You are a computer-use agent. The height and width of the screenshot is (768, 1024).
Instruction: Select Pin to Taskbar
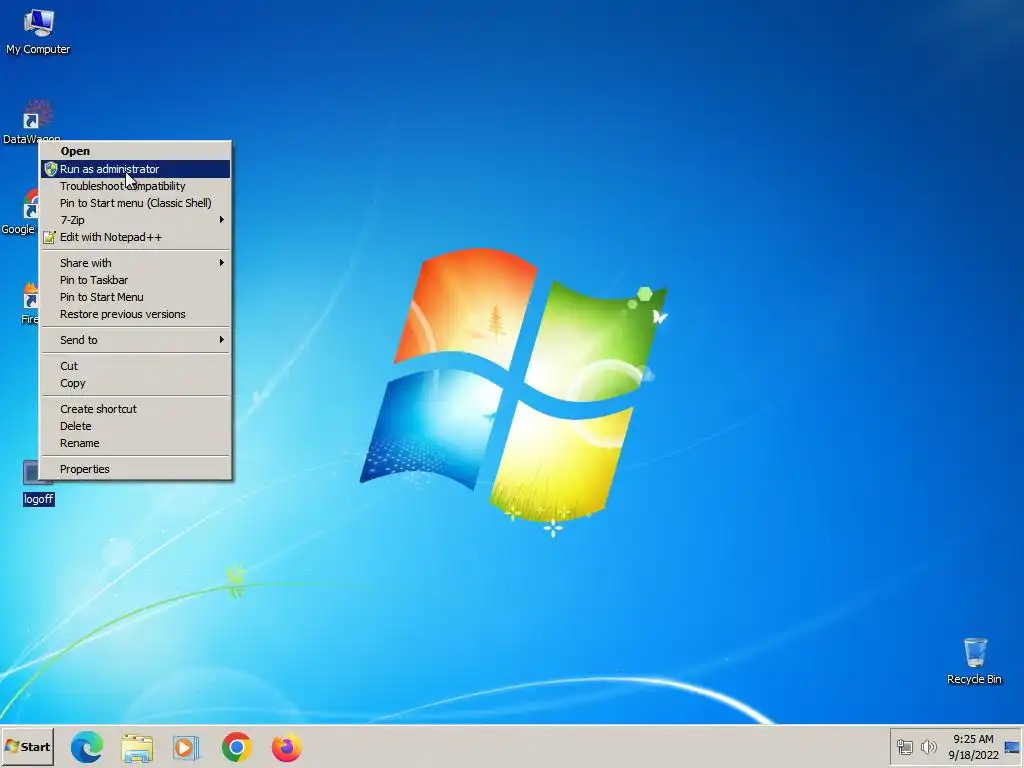tap(136, 280)
